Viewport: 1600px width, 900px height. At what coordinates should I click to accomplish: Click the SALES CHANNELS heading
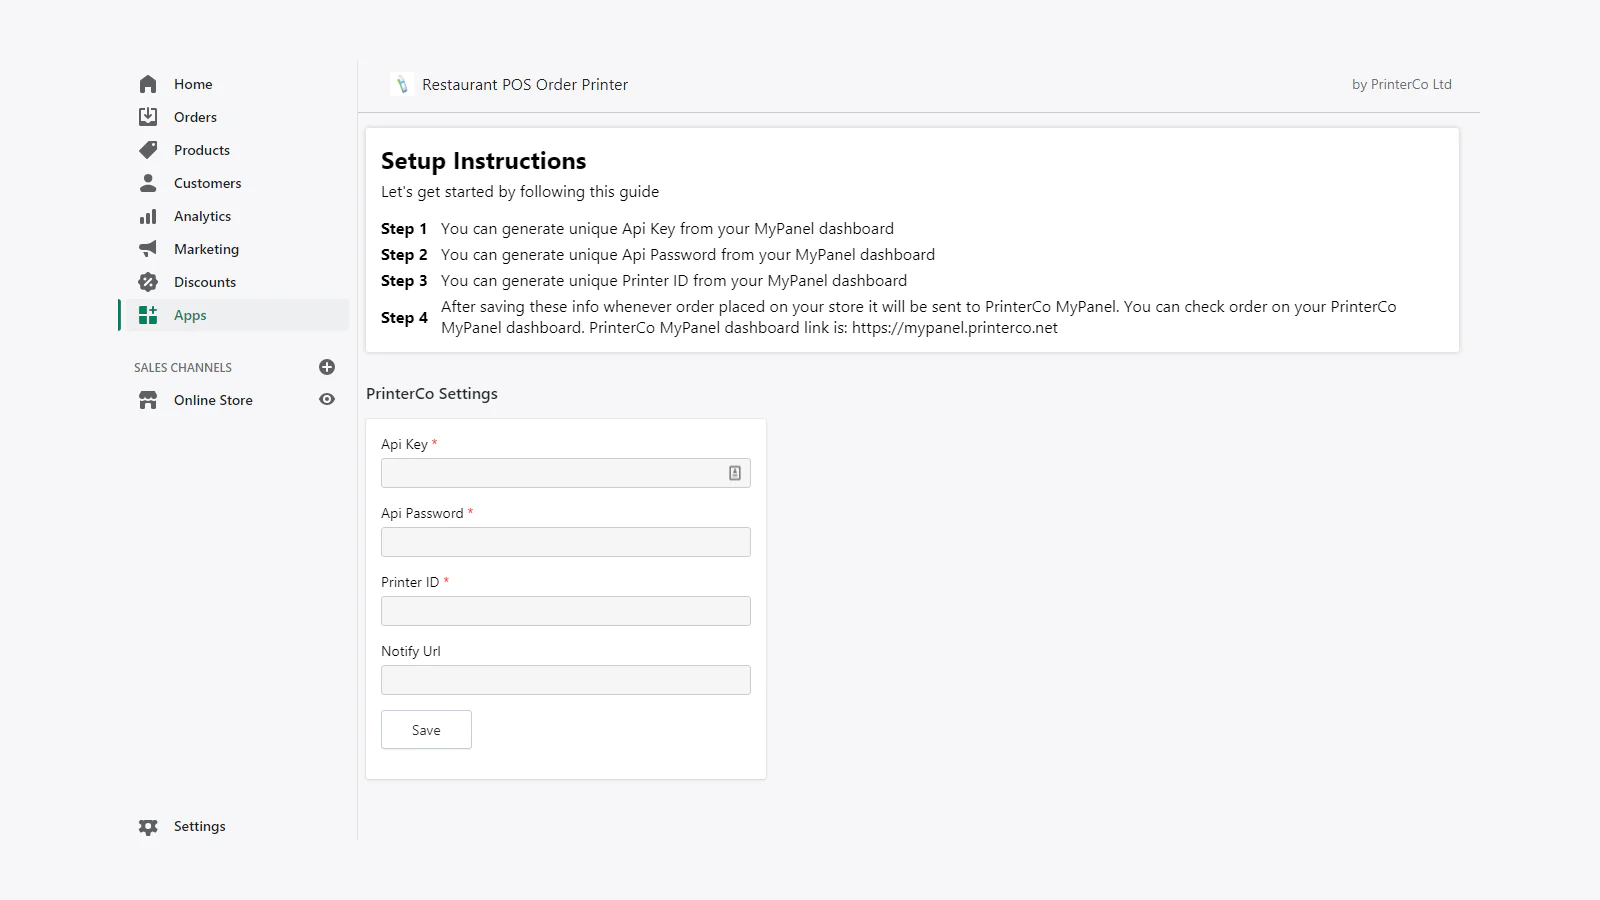183,368
